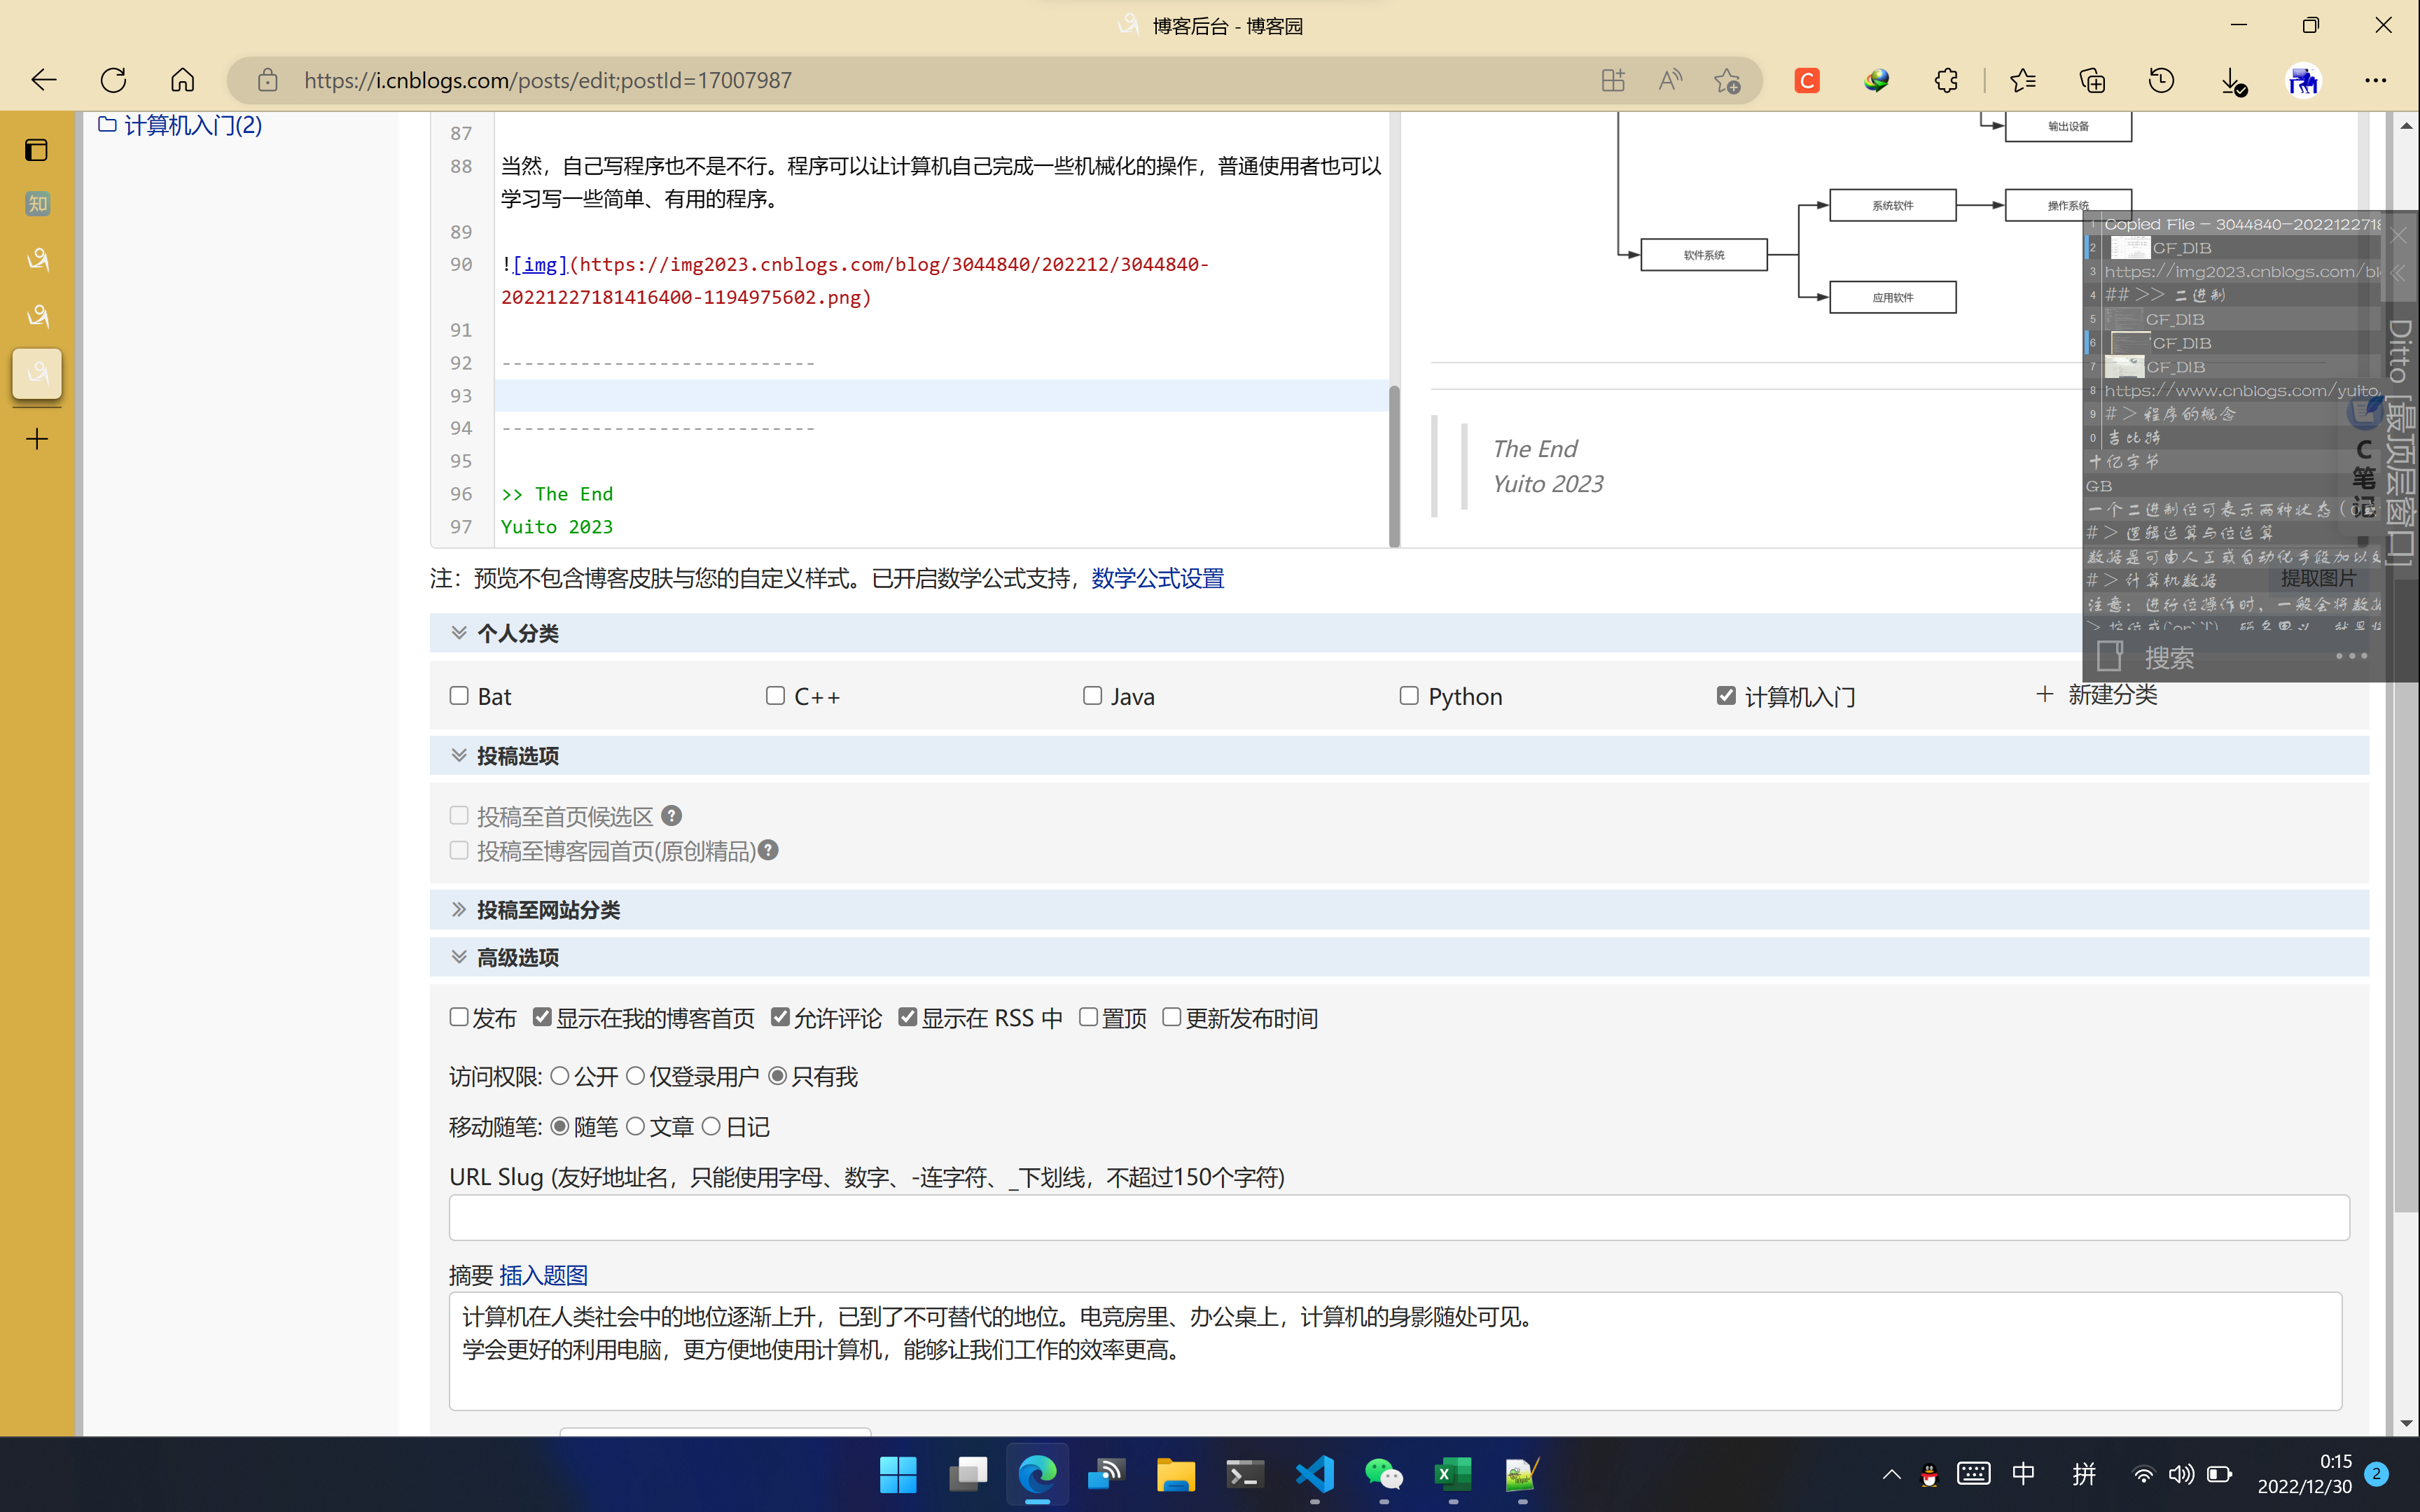2420x1512 pixels.
Task: Click 新建分类 to add a category
Action: [x=2097, y=694]
